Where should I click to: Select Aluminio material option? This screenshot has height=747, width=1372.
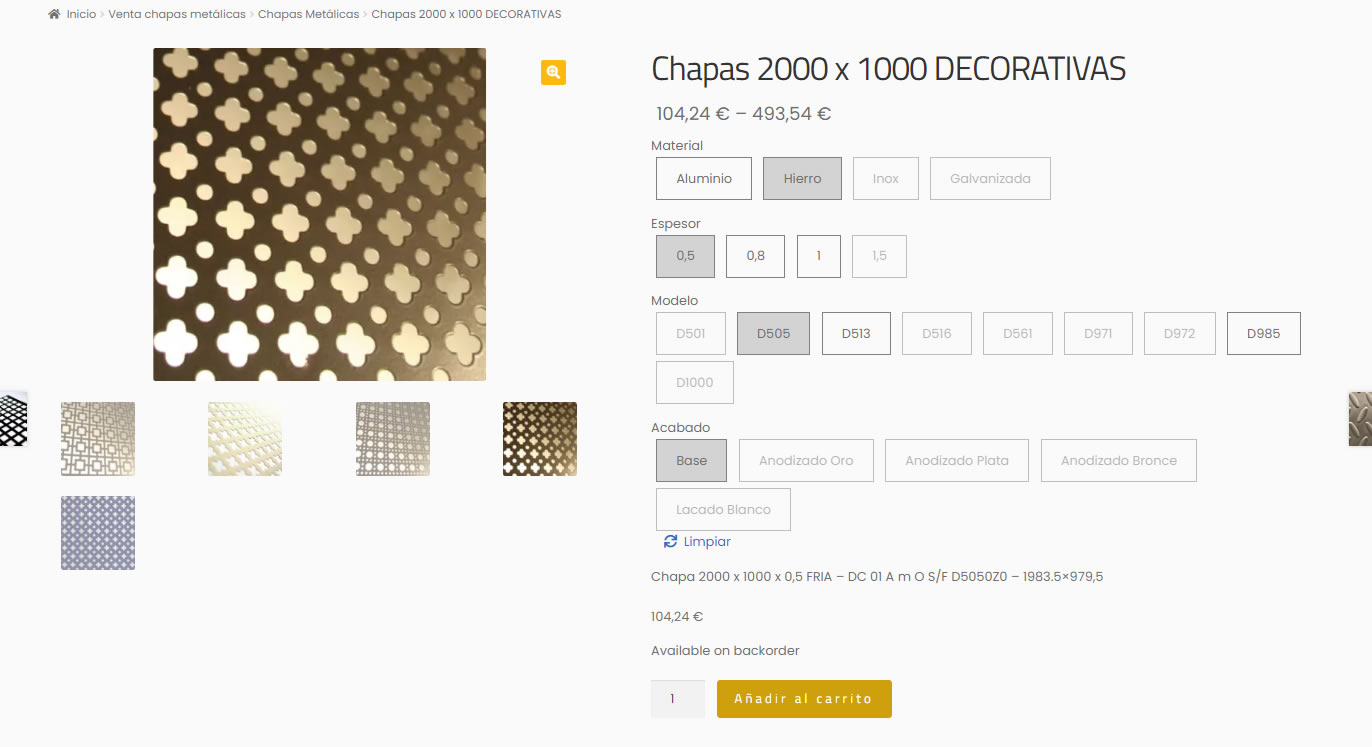pos(704,179)
